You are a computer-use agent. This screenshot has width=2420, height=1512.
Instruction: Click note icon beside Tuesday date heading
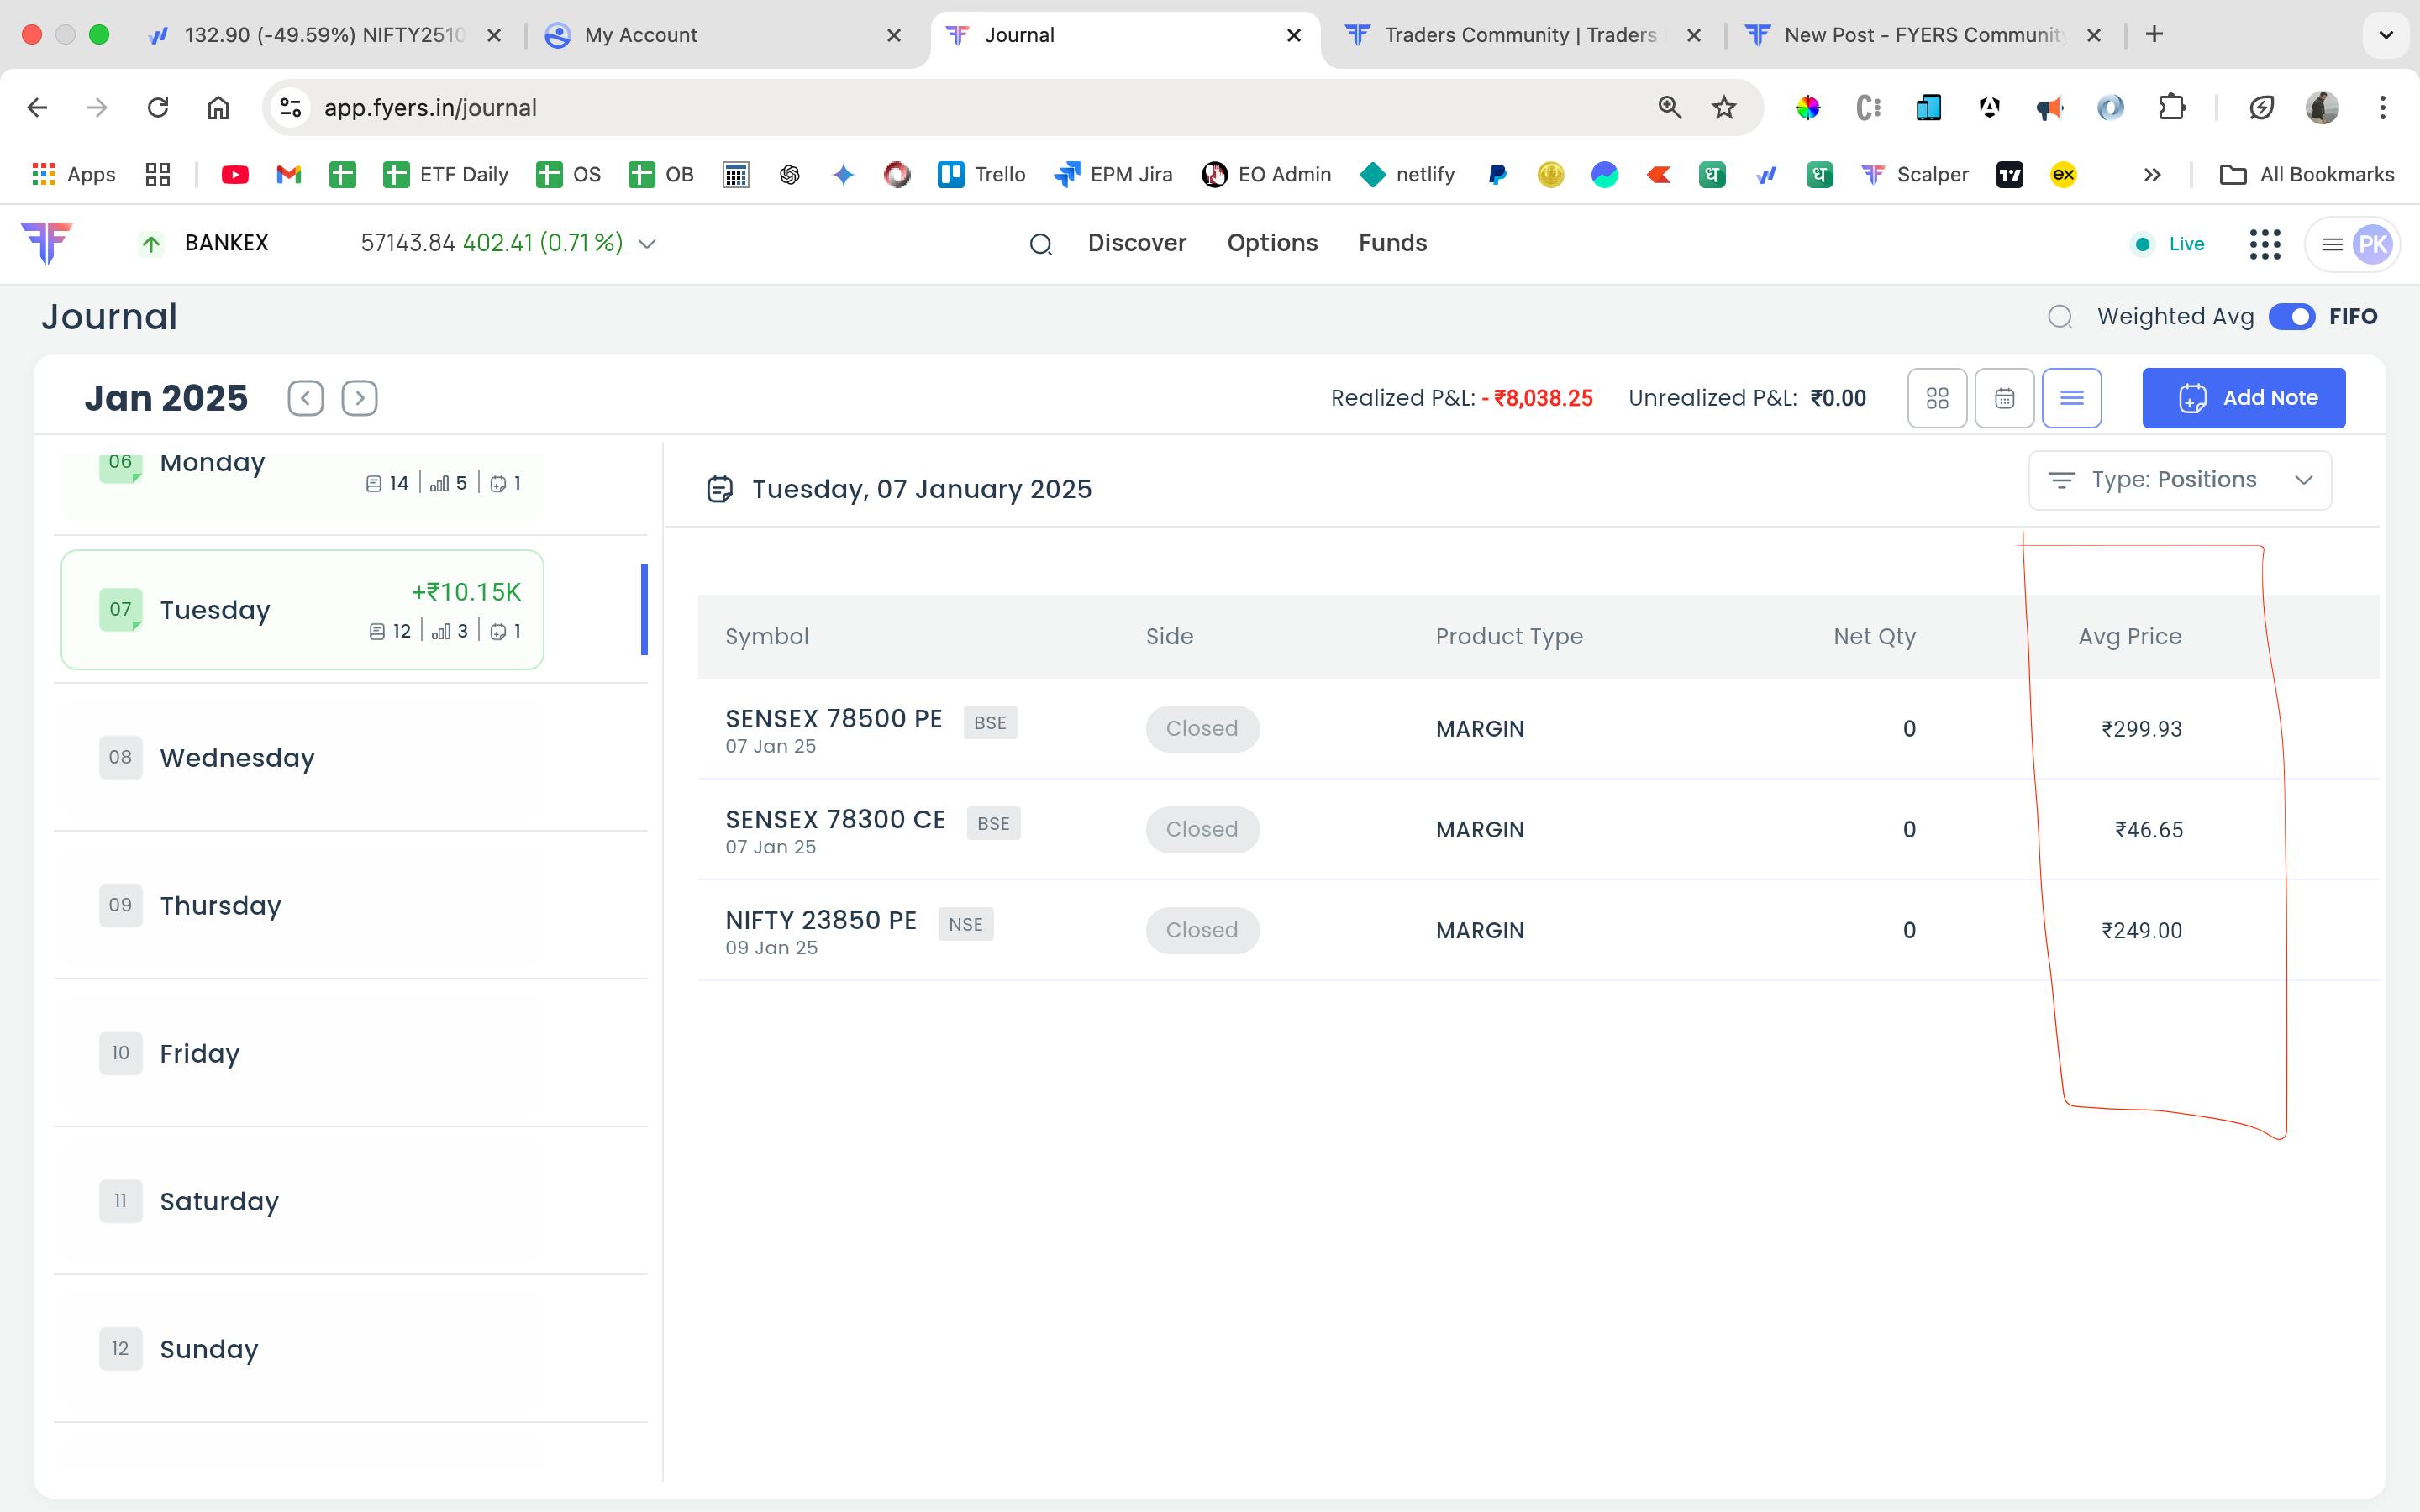click(719, 489)
